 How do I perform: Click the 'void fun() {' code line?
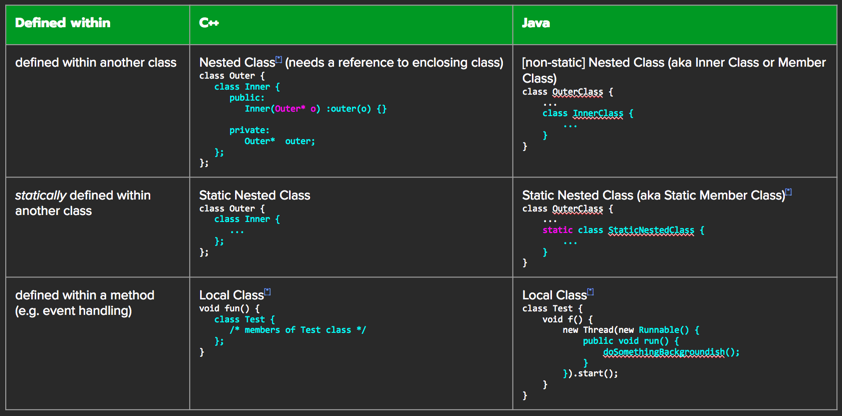229,309
